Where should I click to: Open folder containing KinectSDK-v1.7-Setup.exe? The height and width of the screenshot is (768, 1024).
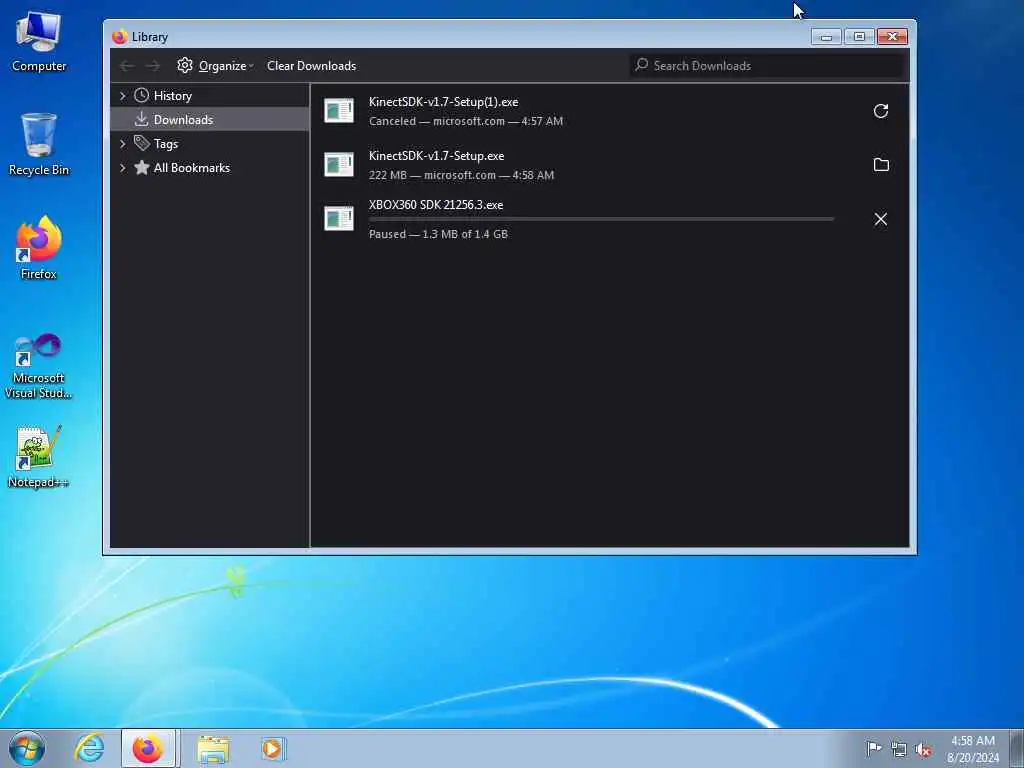coord(880,165)
